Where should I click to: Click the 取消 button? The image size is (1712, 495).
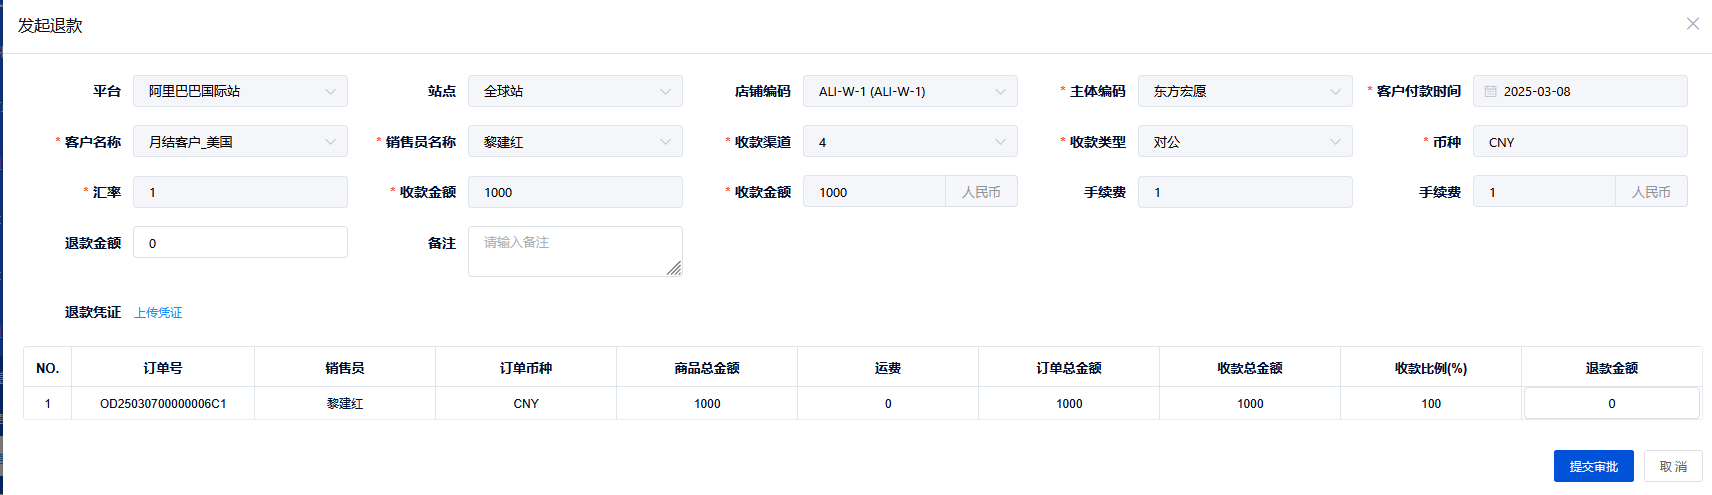tap(1672, 466)
